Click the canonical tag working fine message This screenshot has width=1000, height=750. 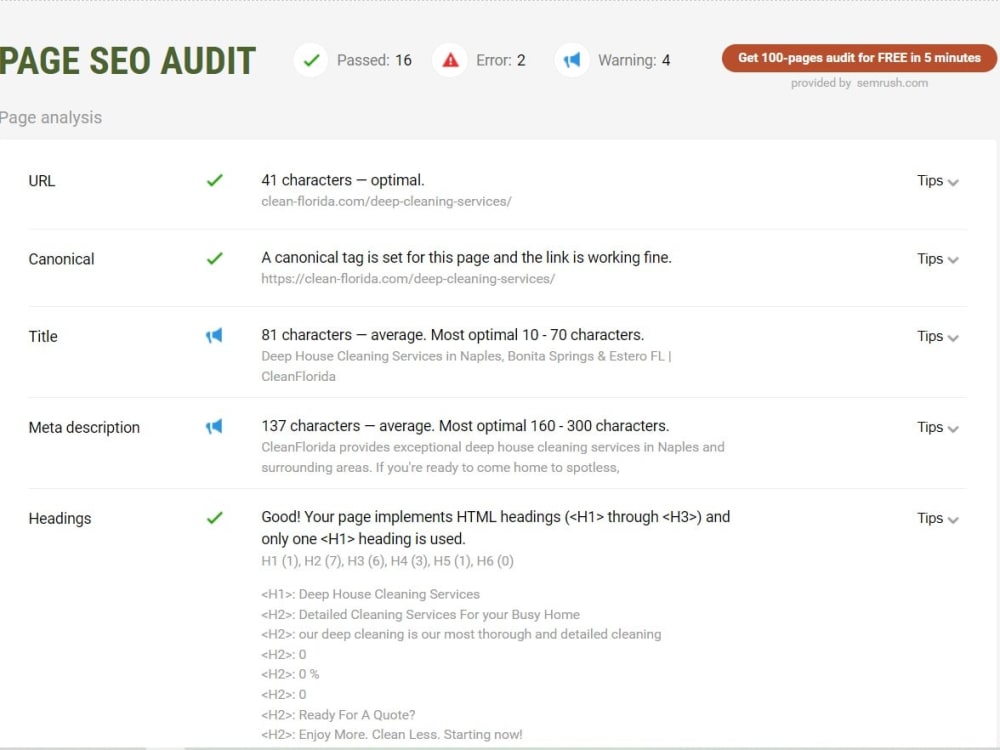tap(466, 258)
